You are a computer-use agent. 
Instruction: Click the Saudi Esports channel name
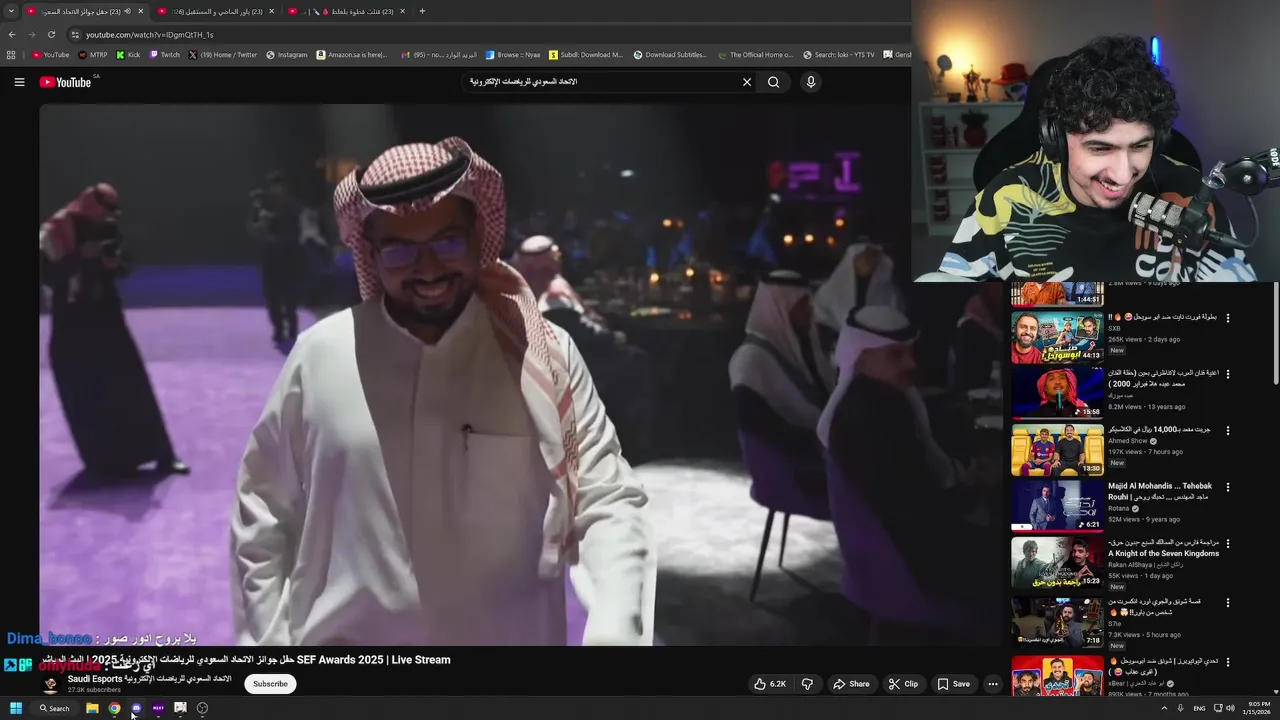[149, 679]
